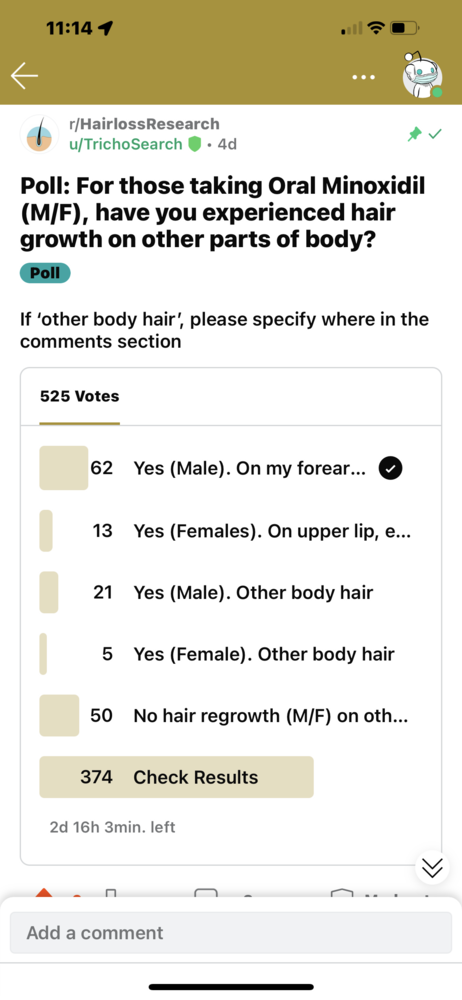Tap the Poll flair tag
The width and height of the screenshot is (462, 1000).
[45, 274]
